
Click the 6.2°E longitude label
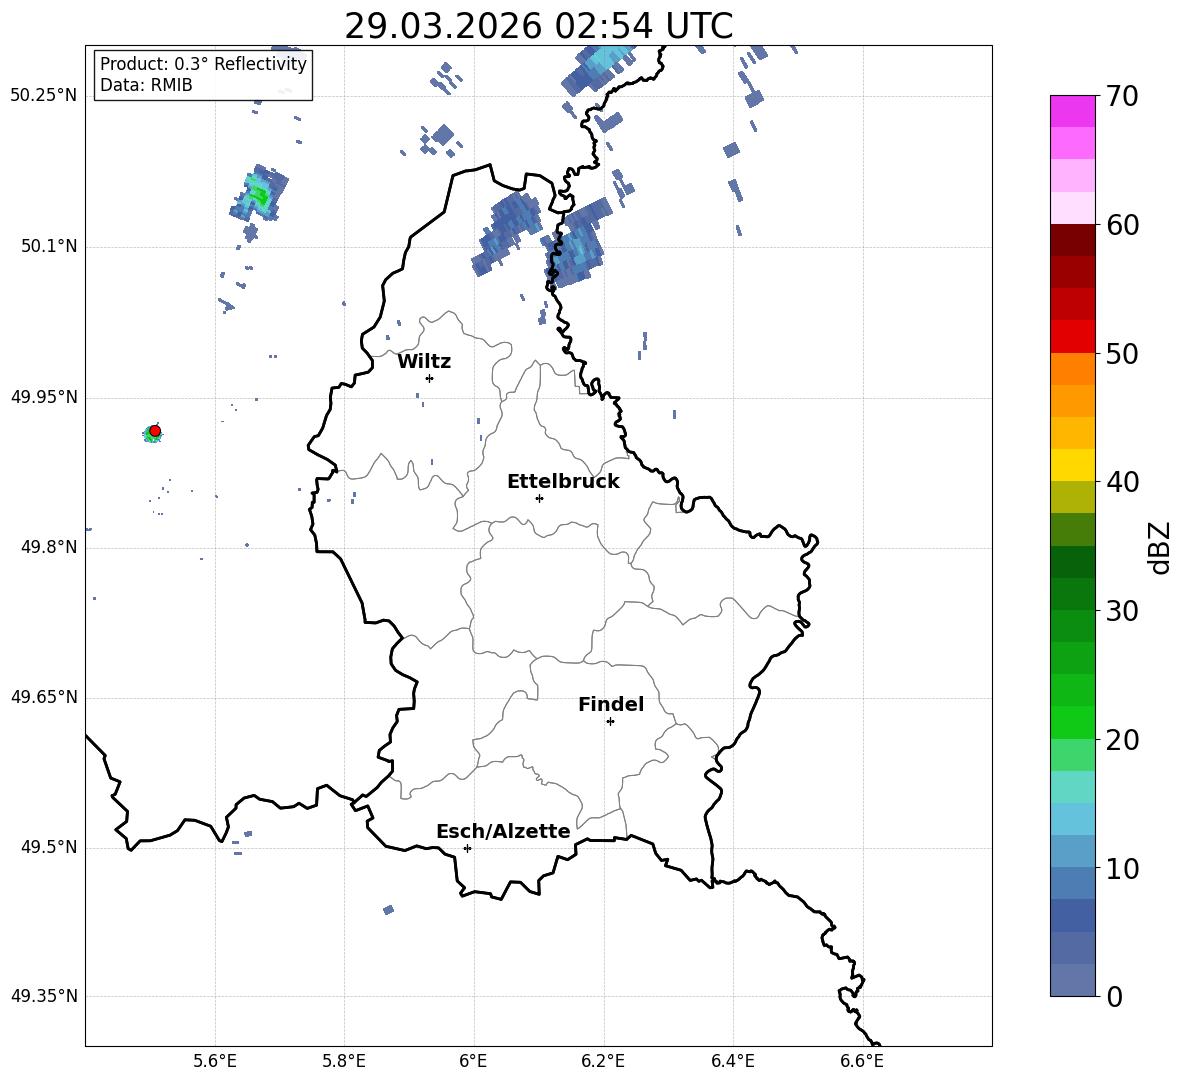pos(603,1061)
